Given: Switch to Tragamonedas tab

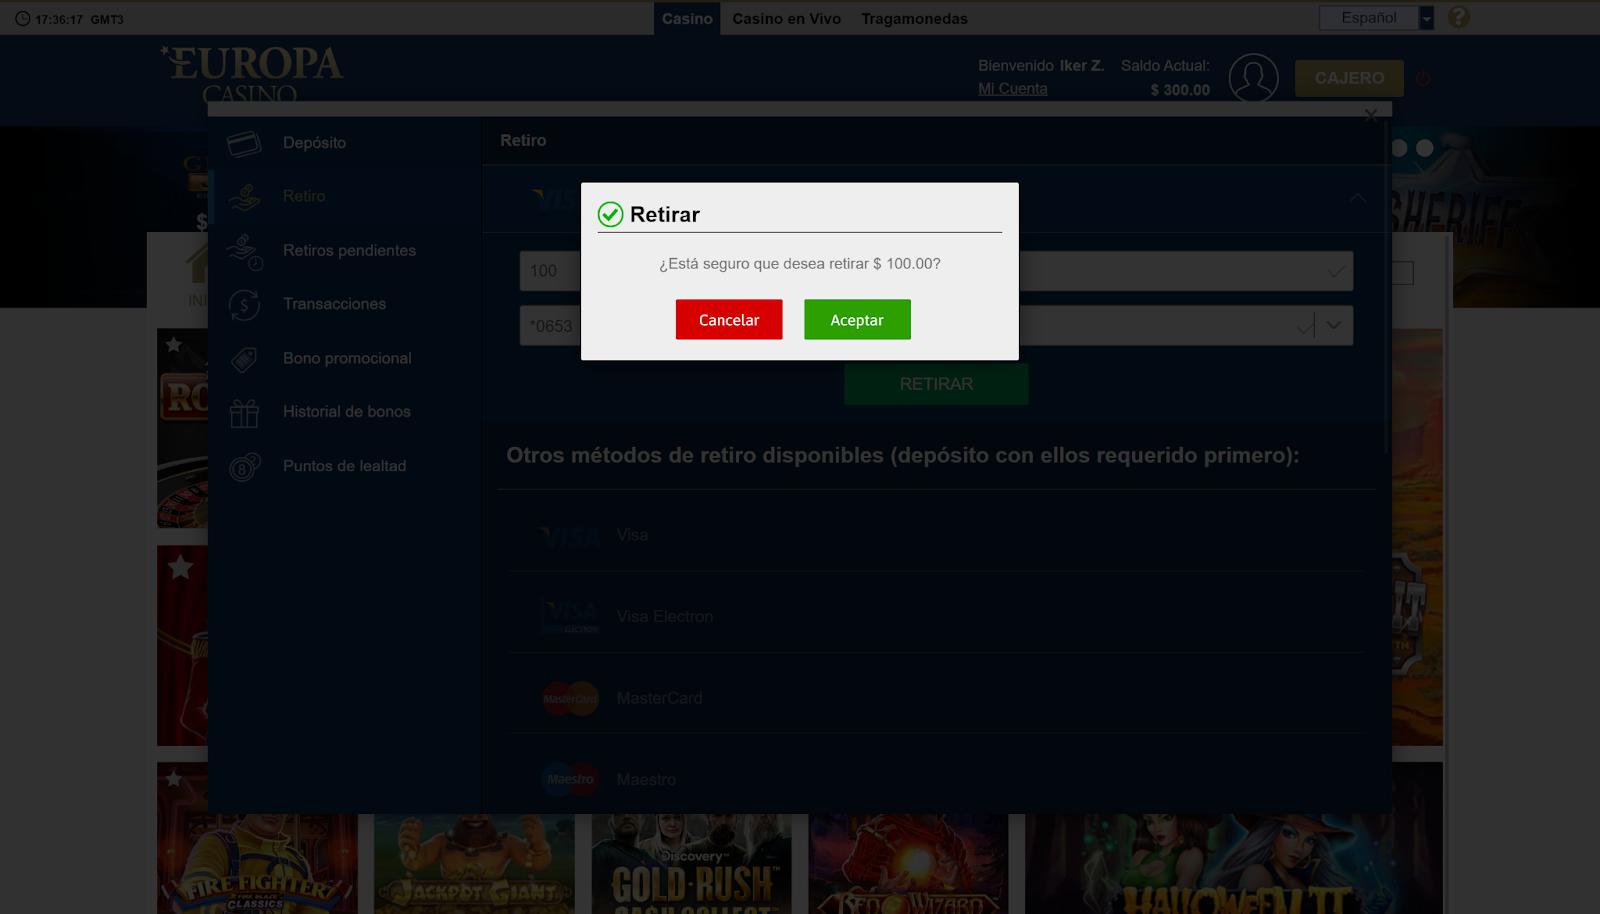Looking at the screenshot, I should (914, 18).
